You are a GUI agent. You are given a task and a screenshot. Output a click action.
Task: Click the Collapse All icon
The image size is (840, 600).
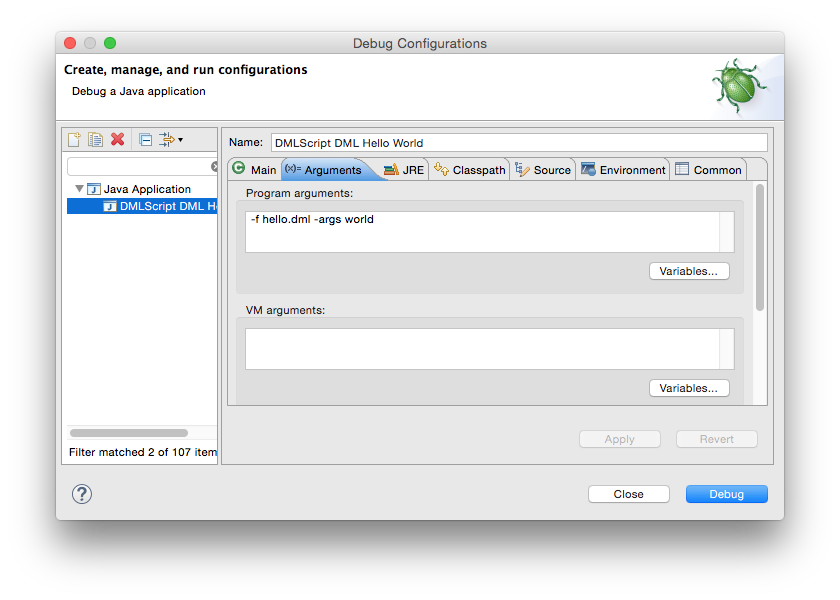point(145,140)
